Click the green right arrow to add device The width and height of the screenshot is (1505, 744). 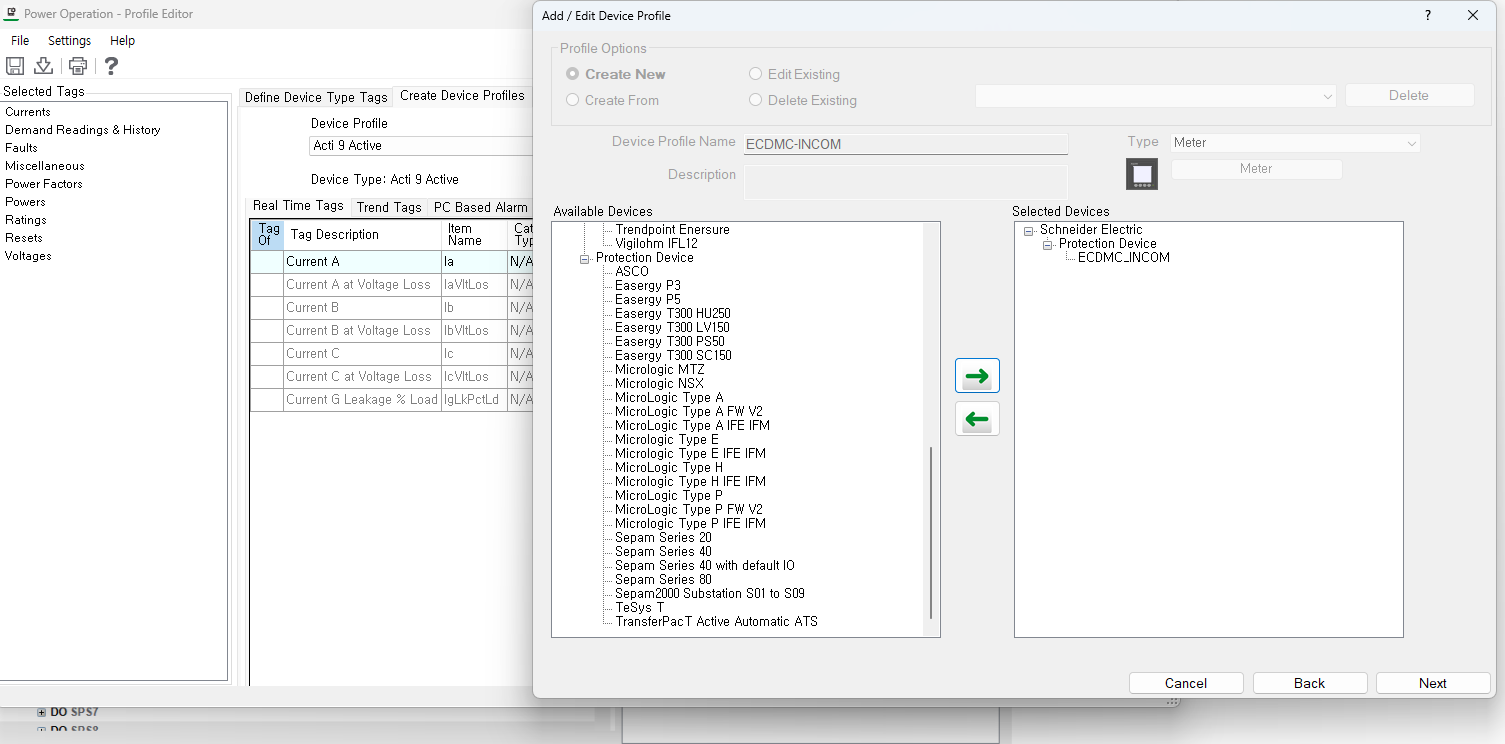click(x=977, y=376)
